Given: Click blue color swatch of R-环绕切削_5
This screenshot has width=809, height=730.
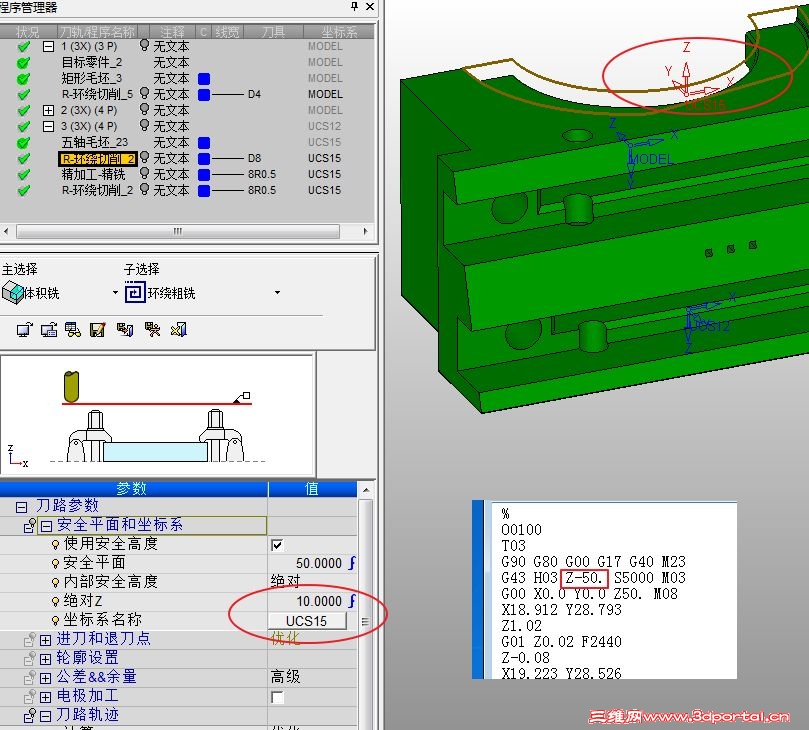Looking at the screenshot, I should tap(204, 95).
